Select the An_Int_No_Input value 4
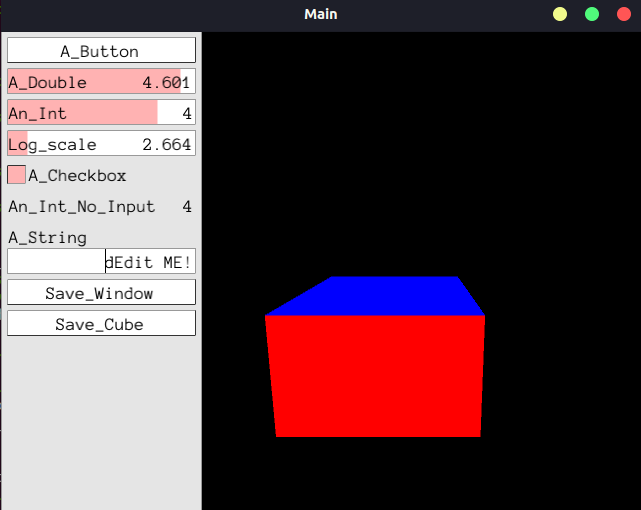641x510 pixels. coord(187,206)
